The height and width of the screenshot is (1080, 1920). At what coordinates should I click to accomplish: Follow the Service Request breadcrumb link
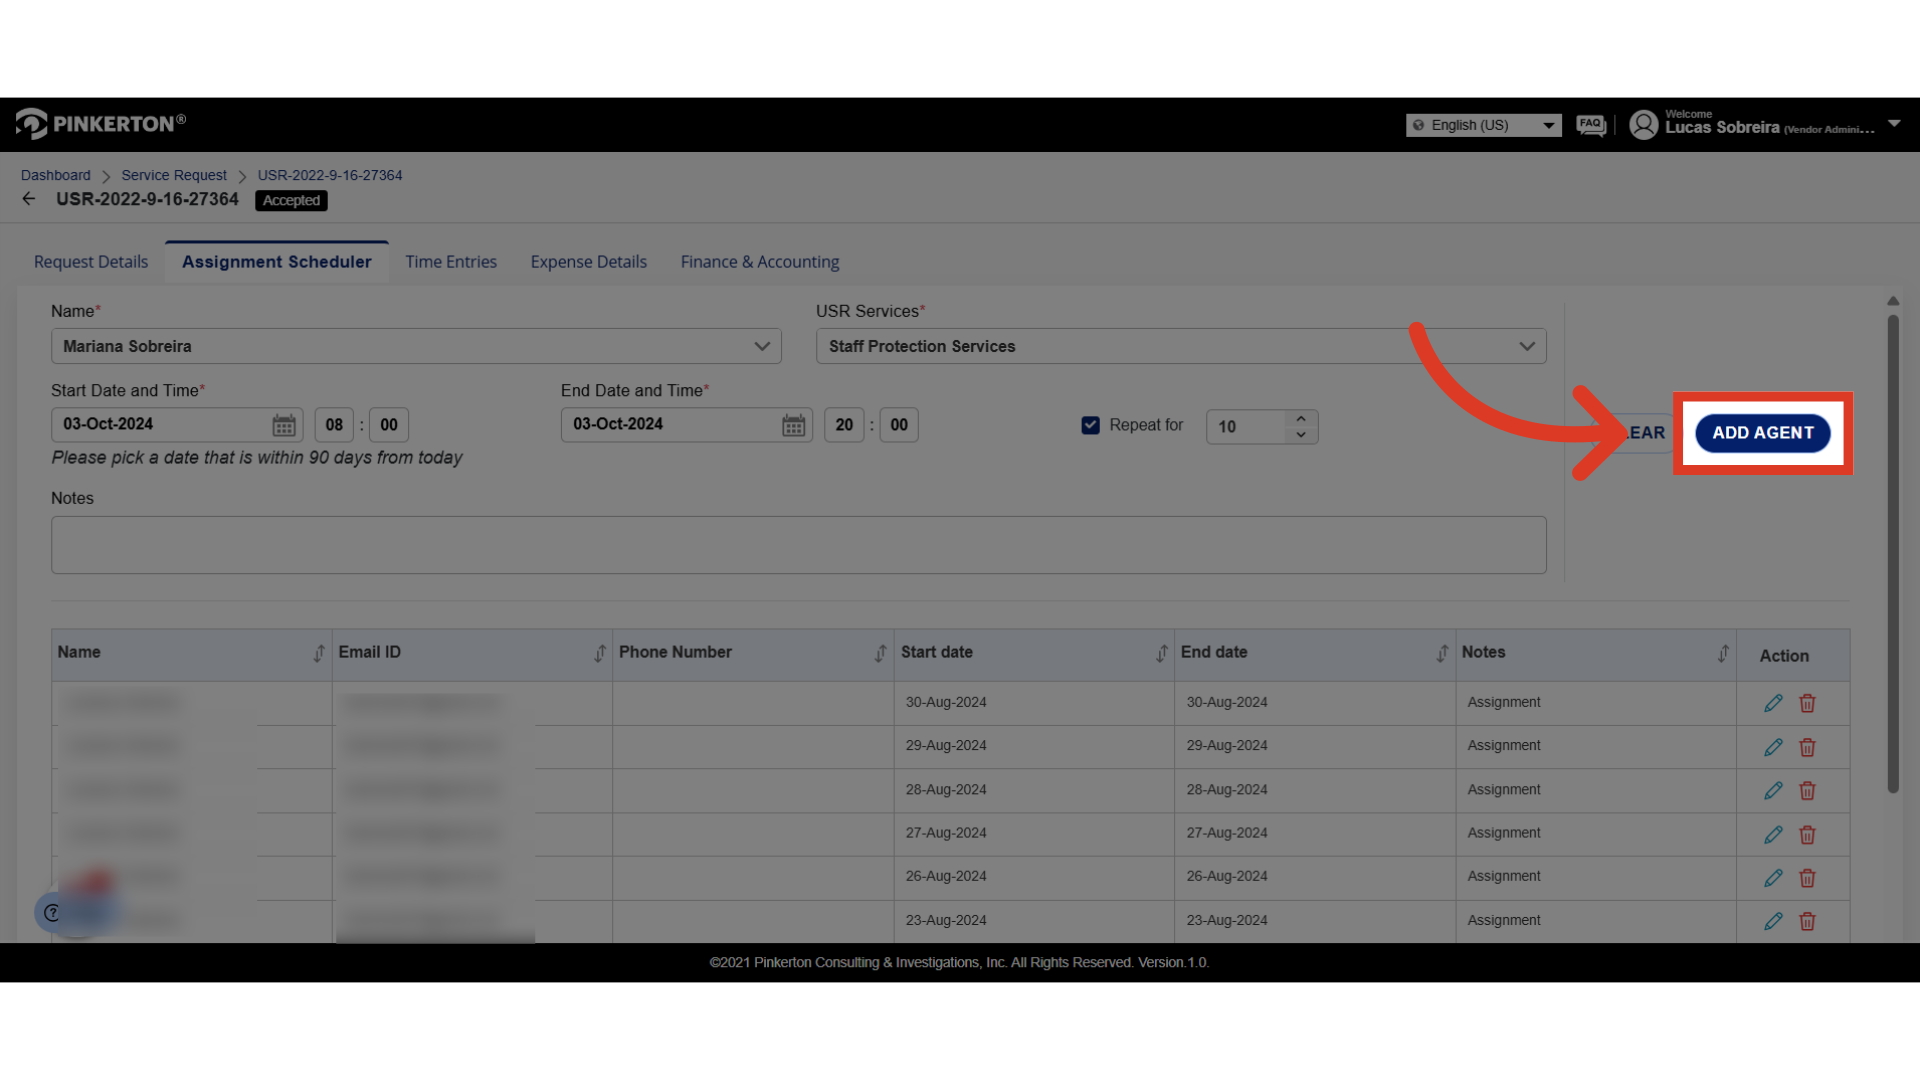(174, 175)
